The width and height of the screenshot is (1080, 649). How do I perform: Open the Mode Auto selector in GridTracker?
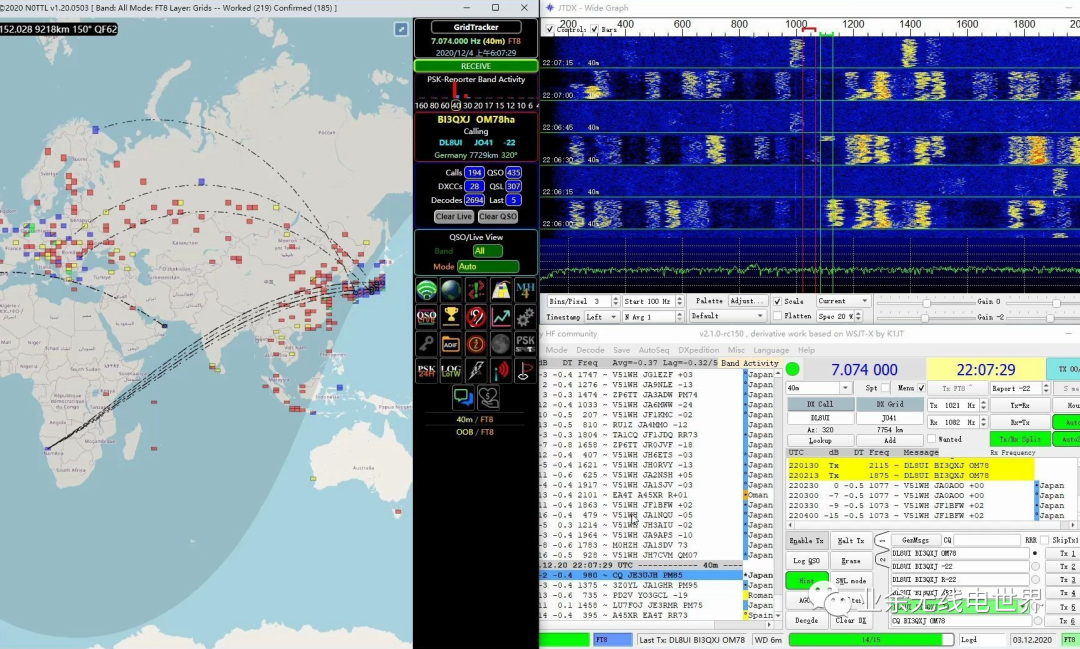(488, 267)
